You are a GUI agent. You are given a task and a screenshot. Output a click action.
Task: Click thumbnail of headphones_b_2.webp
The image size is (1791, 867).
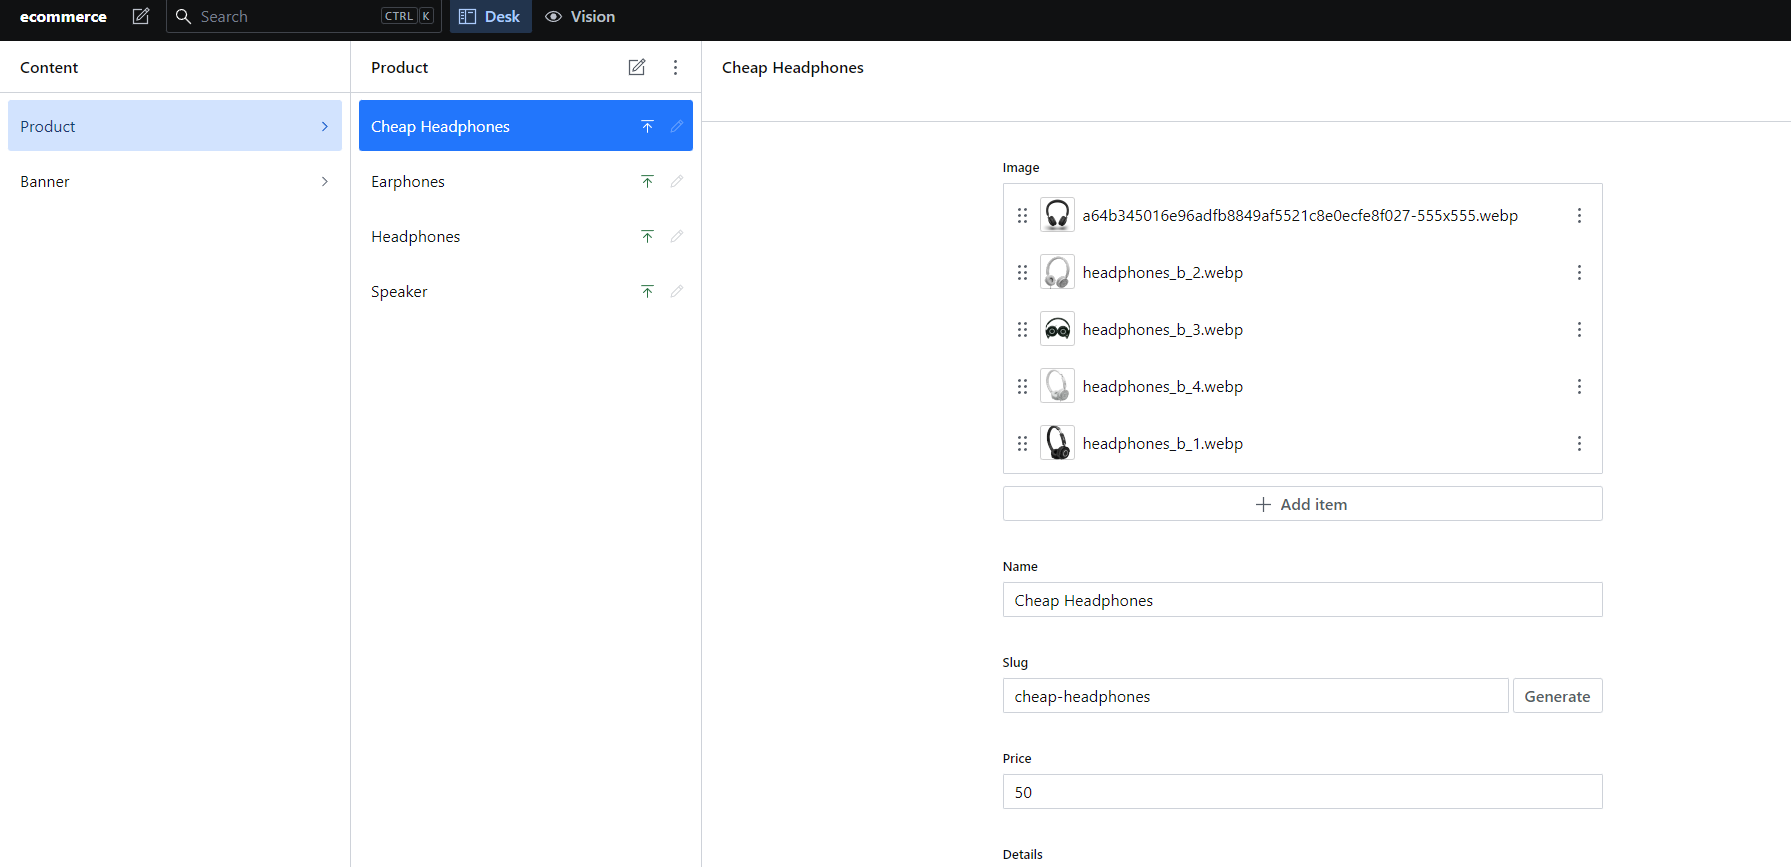point(1057,272)
